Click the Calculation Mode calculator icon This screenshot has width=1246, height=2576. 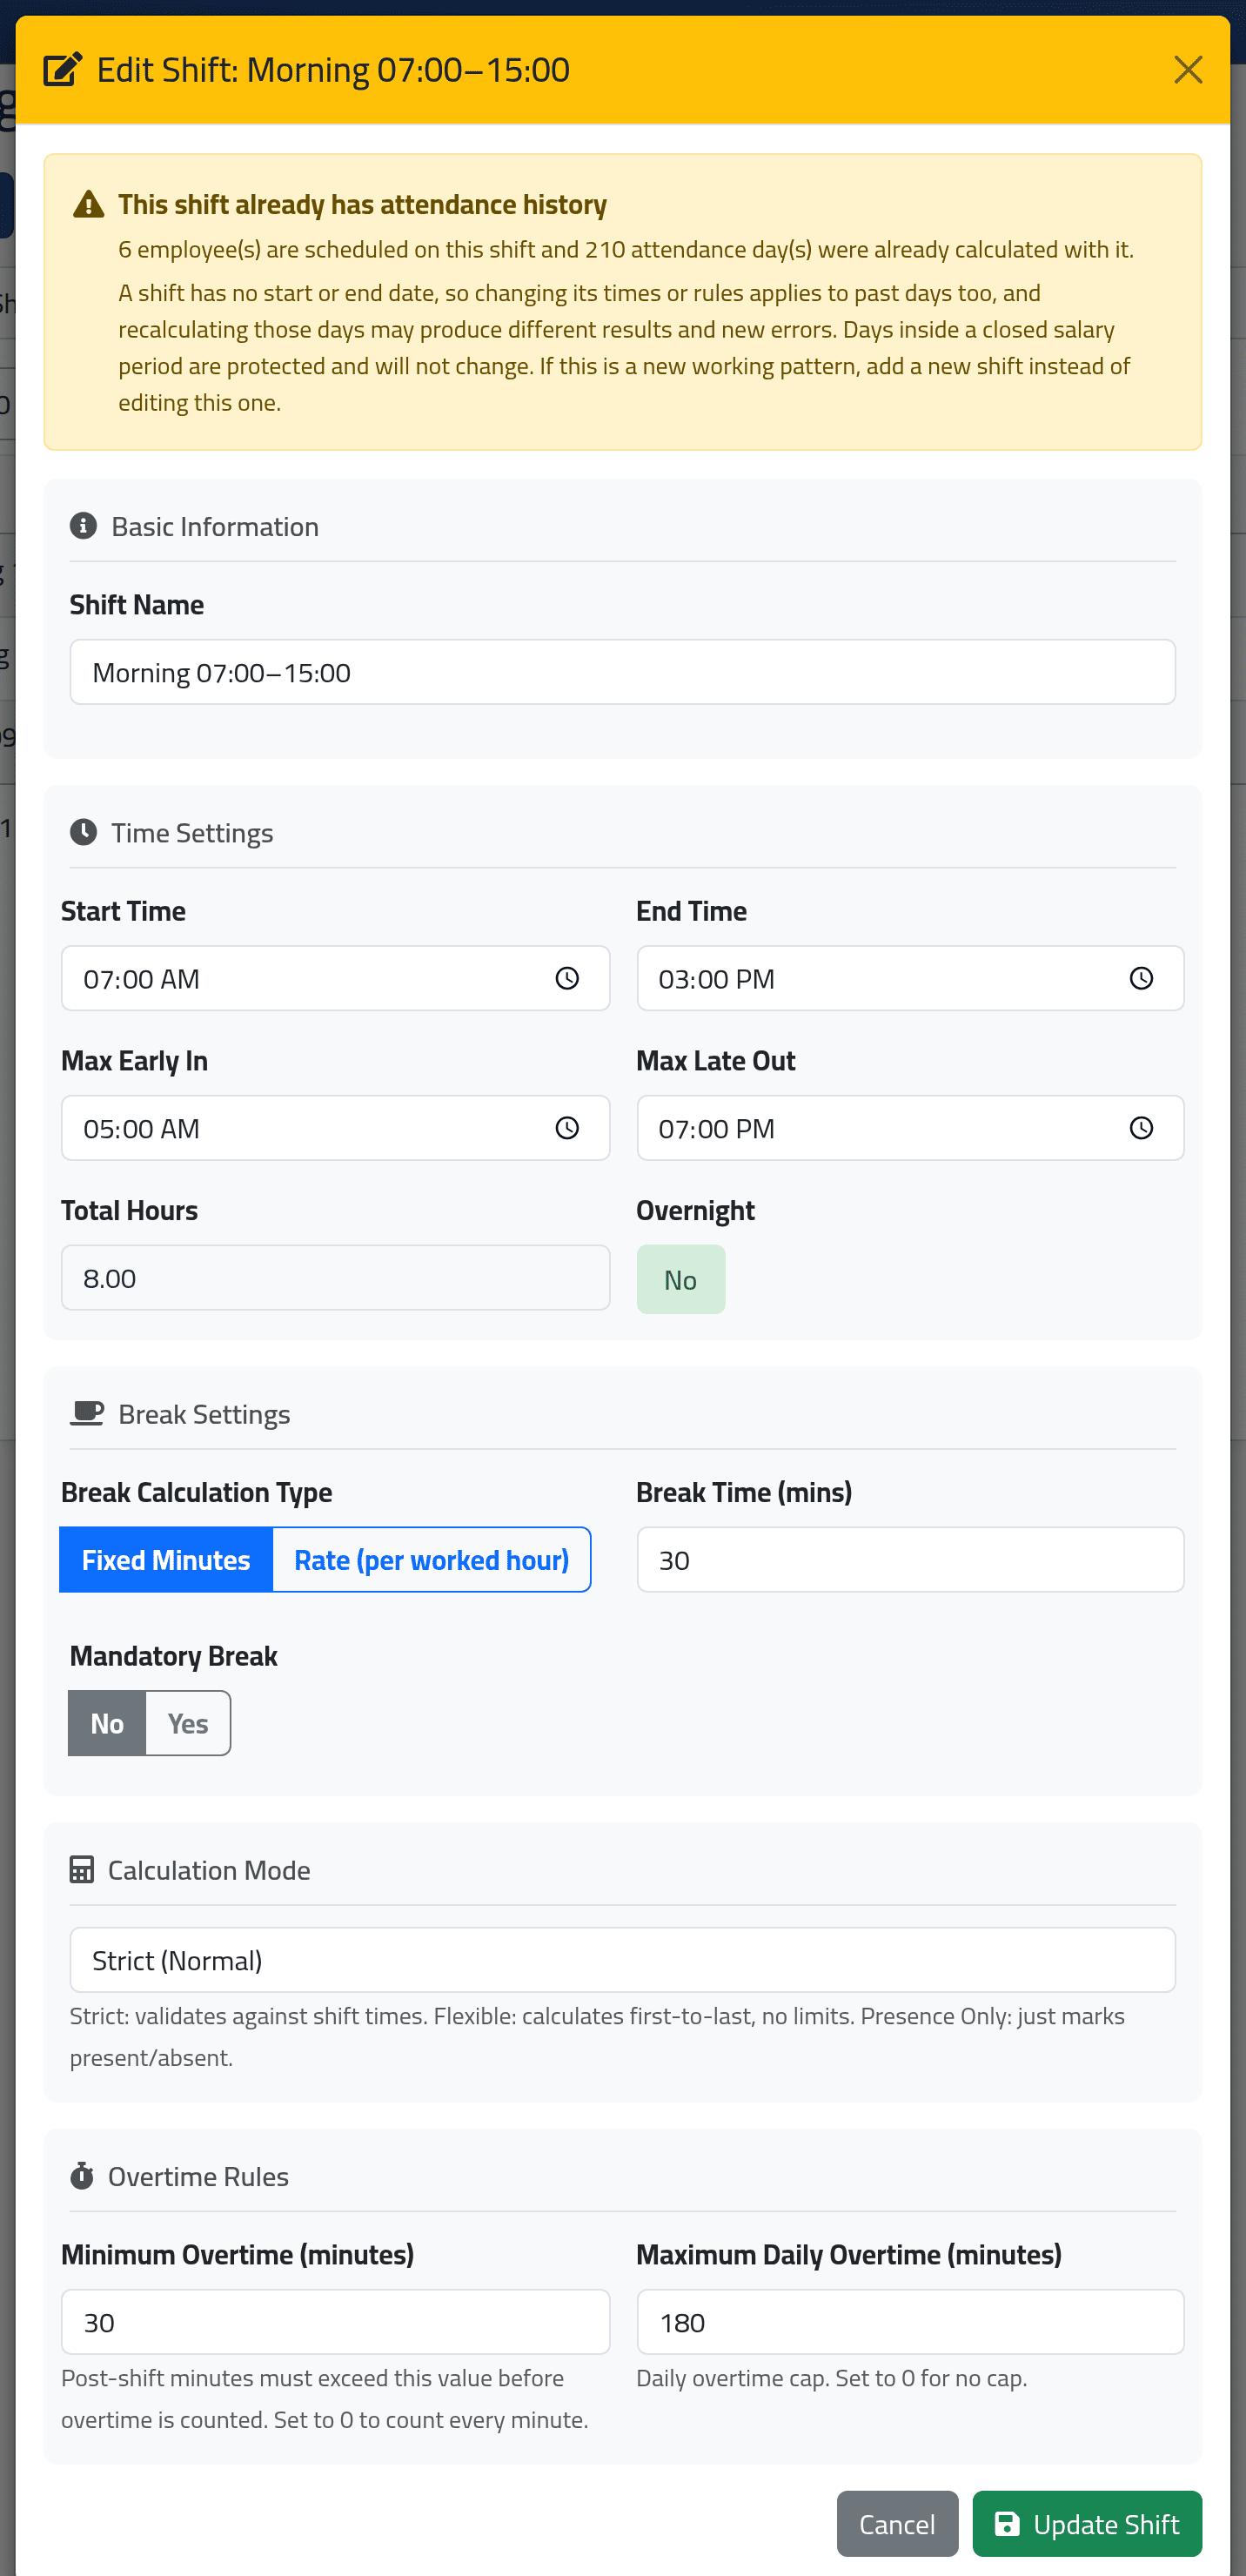point(82,1870)
